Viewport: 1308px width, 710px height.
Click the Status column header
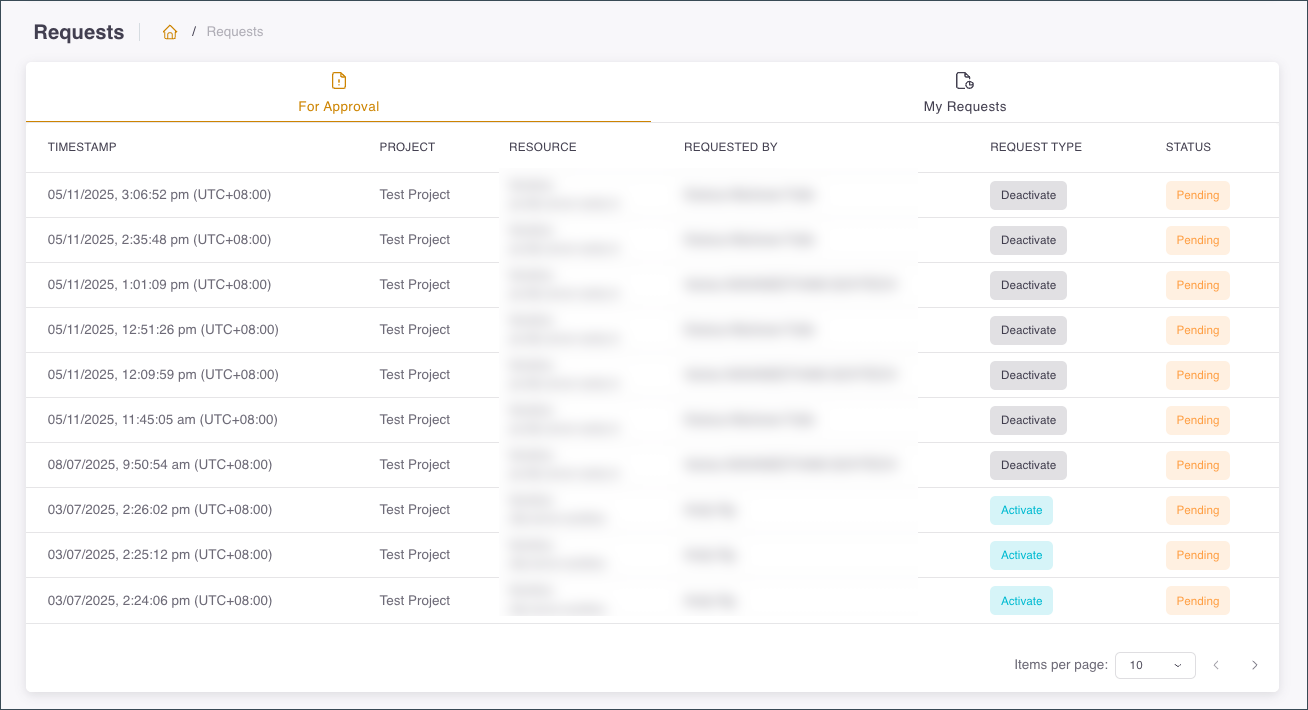pyautogui.click(x=1188, y=147)
